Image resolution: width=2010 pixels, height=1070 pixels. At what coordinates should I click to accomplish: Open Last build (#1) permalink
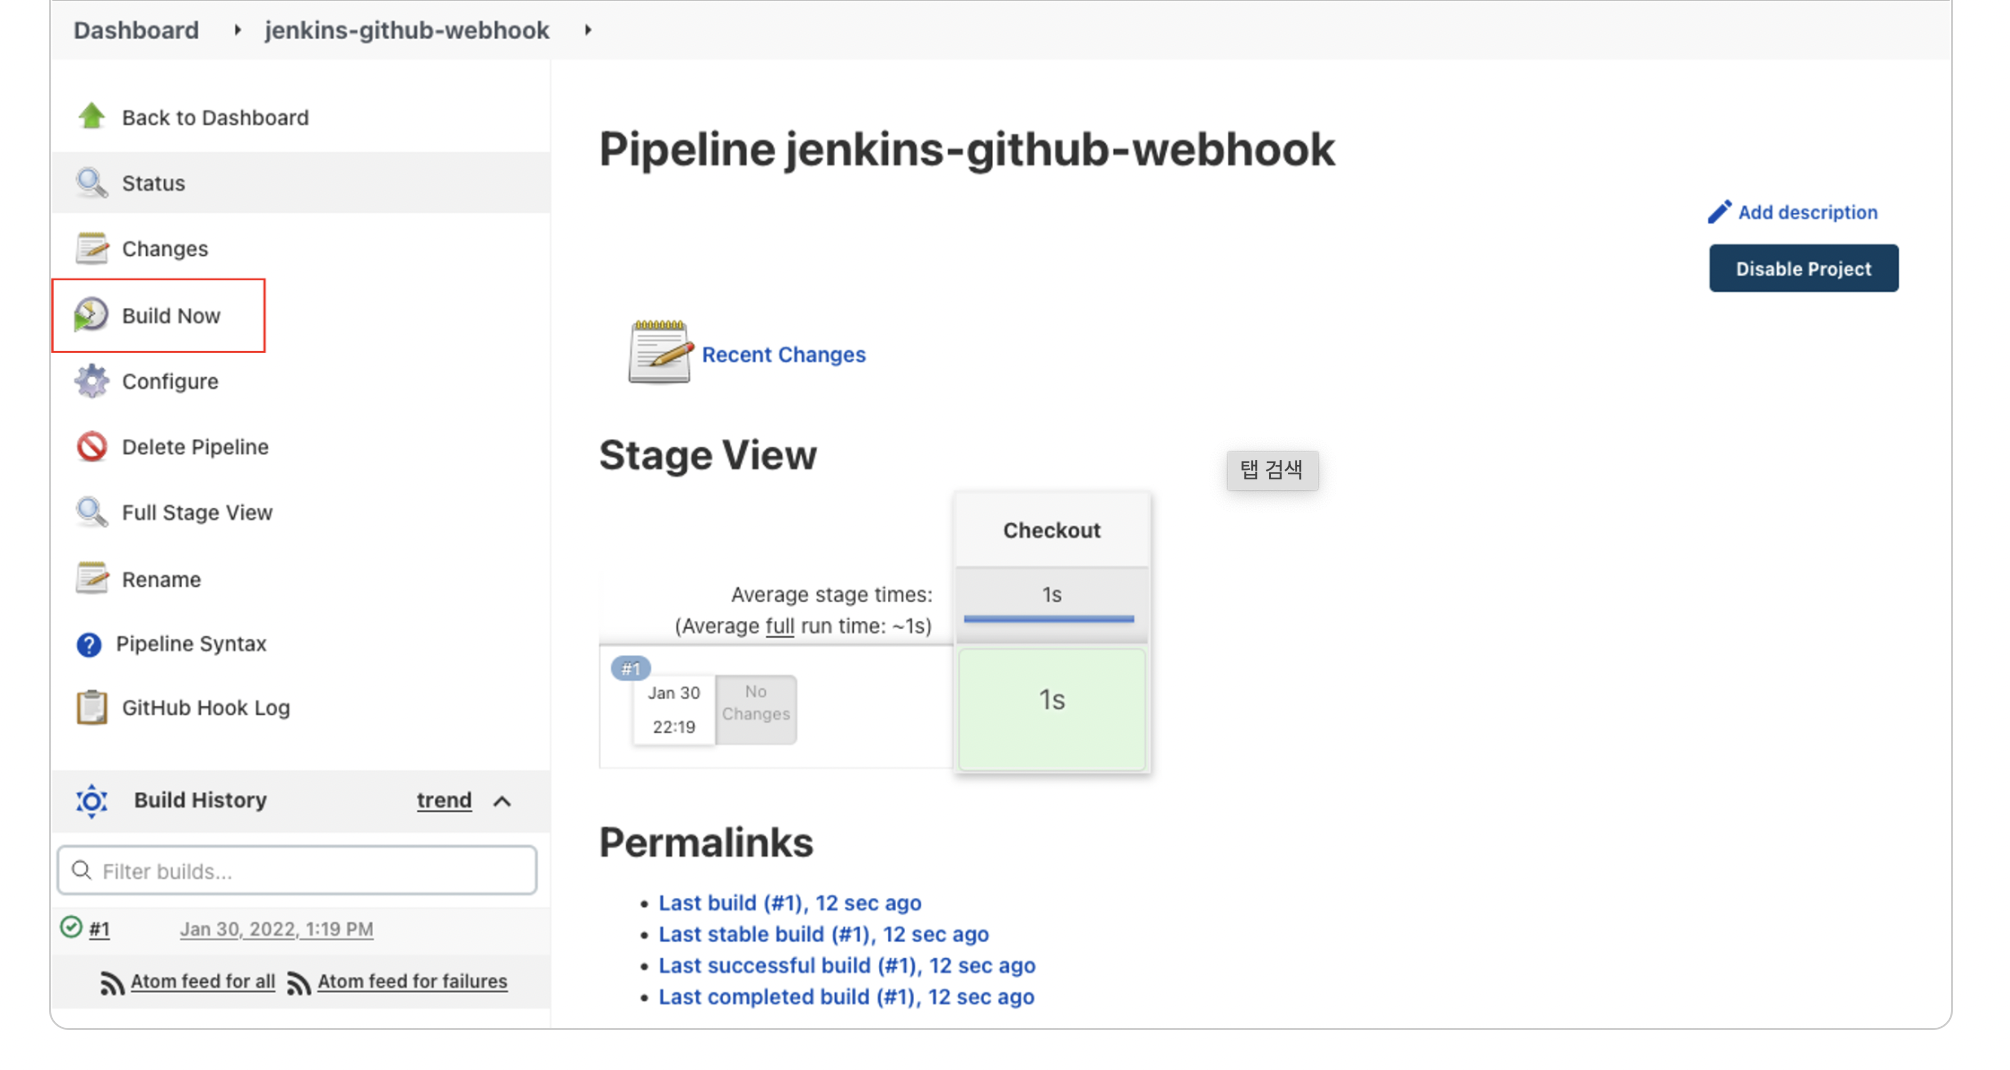click(790, 902)
